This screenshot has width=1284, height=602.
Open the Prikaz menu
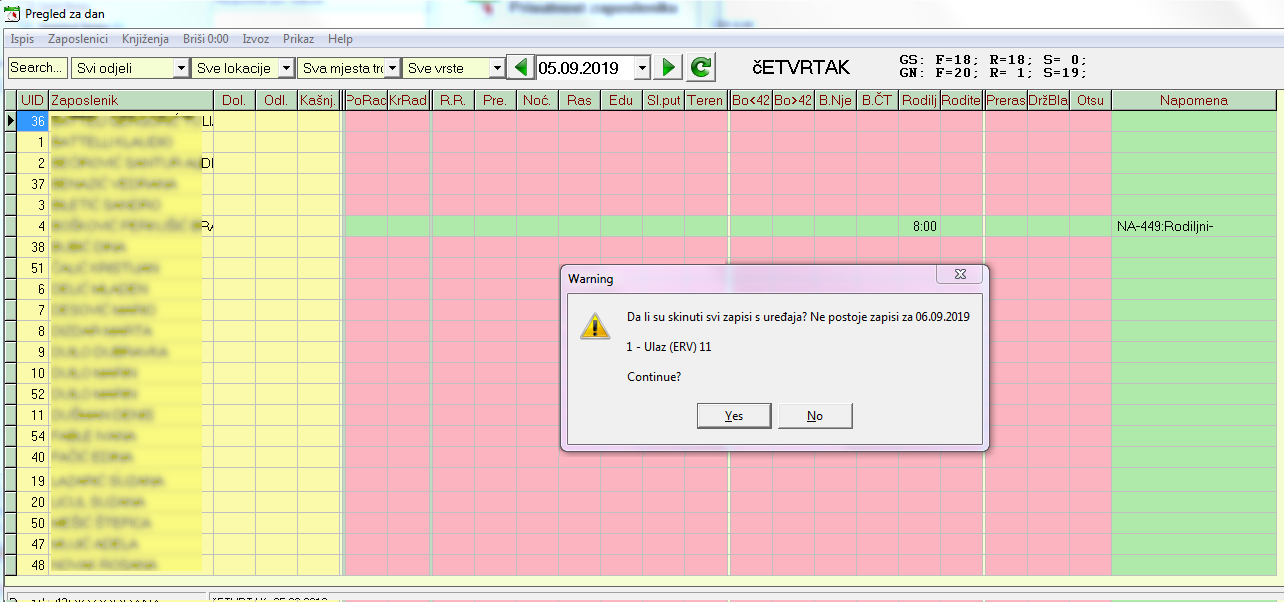coord(298,39)
